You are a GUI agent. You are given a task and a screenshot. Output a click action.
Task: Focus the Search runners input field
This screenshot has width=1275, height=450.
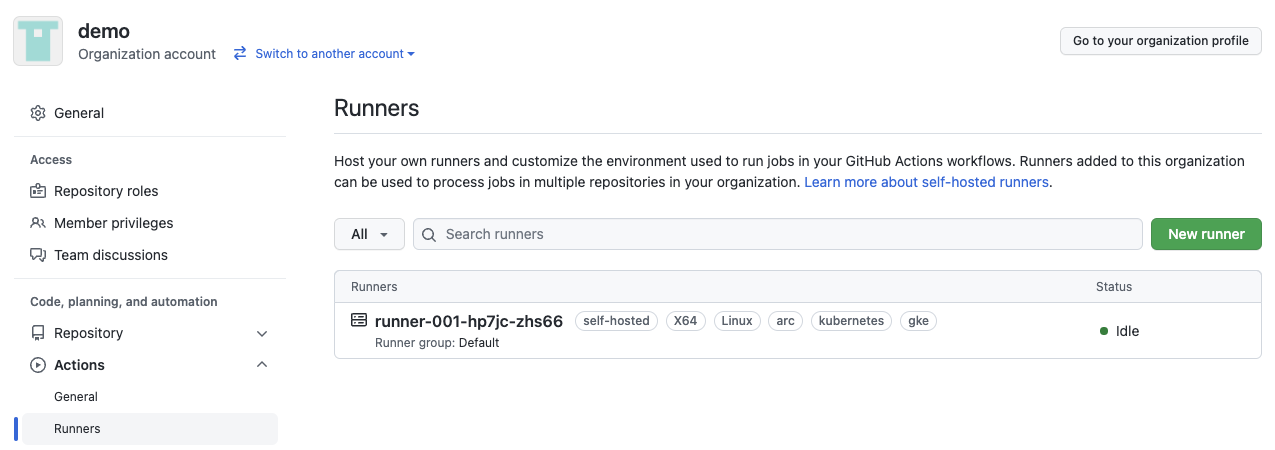point(777,234)
